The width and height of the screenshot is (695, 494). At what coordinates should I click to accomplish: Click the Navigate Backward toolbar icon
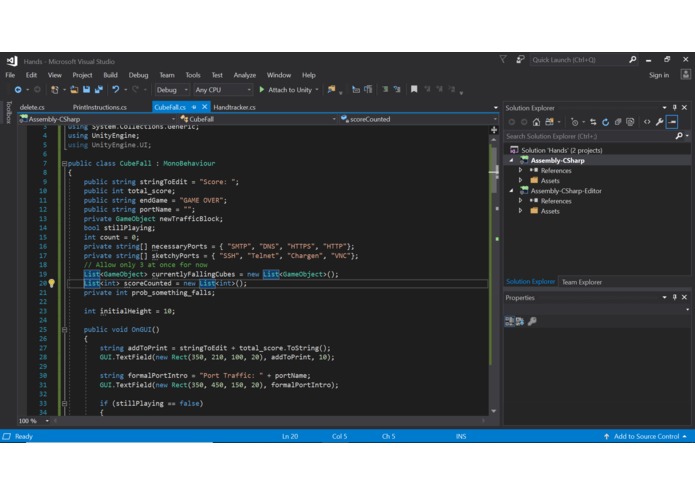click(18, 90)
